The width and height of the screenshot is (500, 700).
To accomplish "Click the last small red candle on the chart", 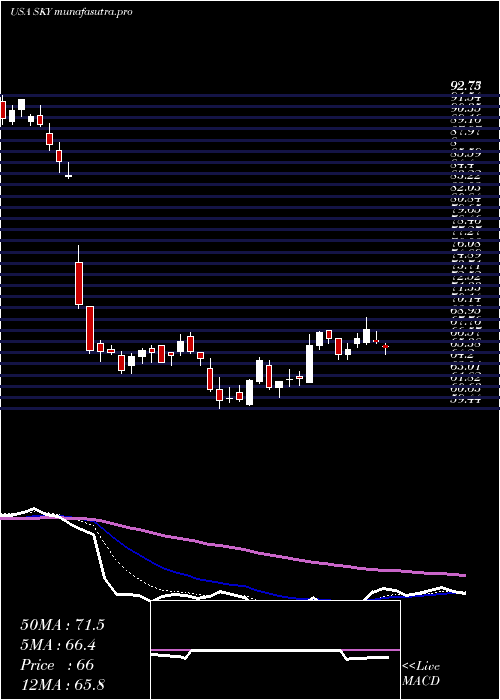I will click(385, 346).
